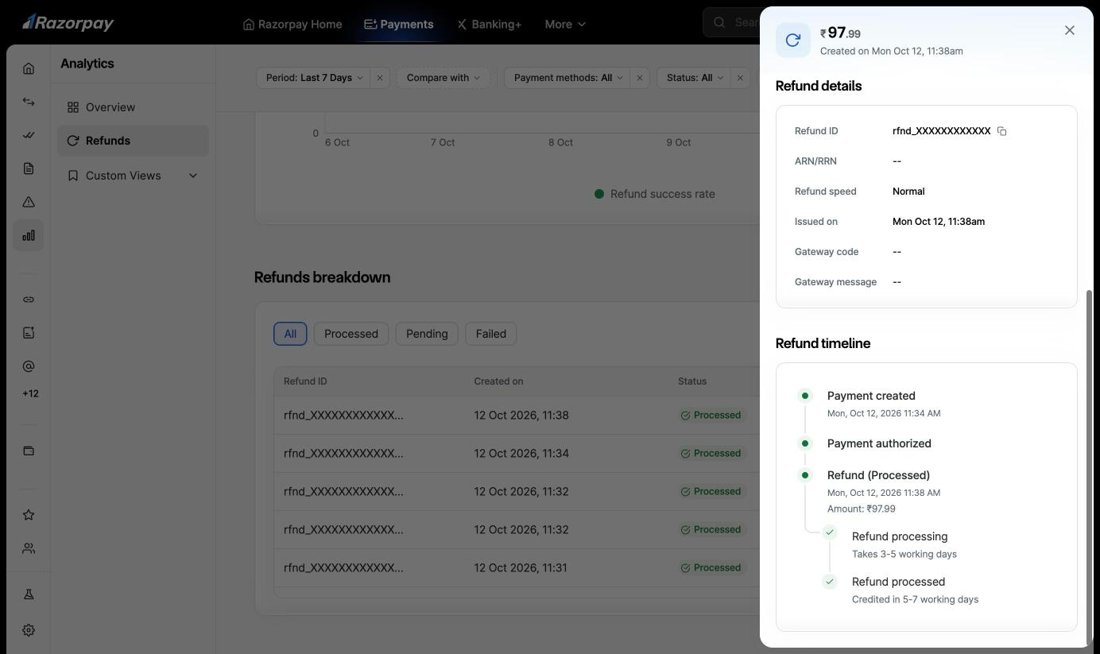
Task: Expand the Custom Views section
Action: pyautogui.click(x=133, y=175)
